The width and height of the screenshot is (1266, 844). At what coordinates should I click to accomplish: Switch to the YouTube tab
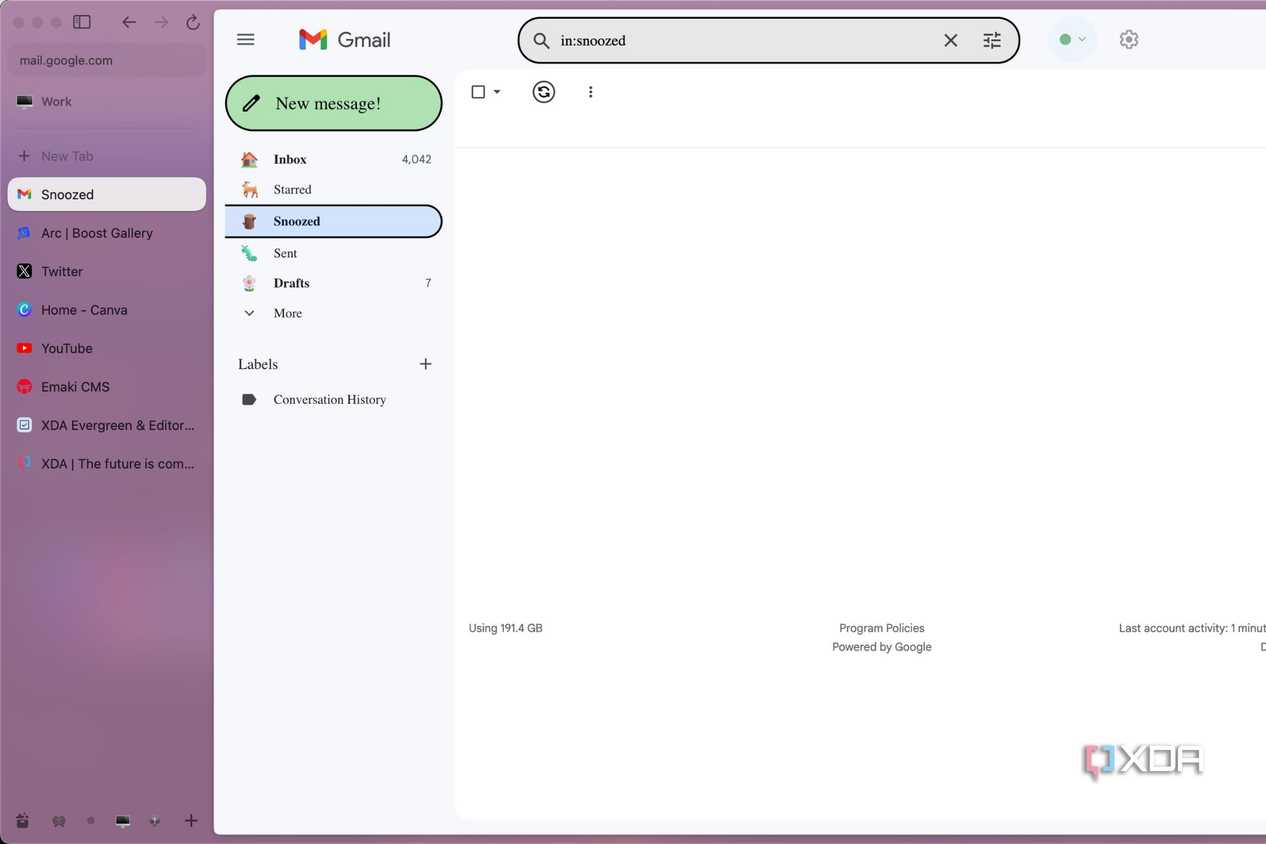pyautogui.click(x=107, y=348)
